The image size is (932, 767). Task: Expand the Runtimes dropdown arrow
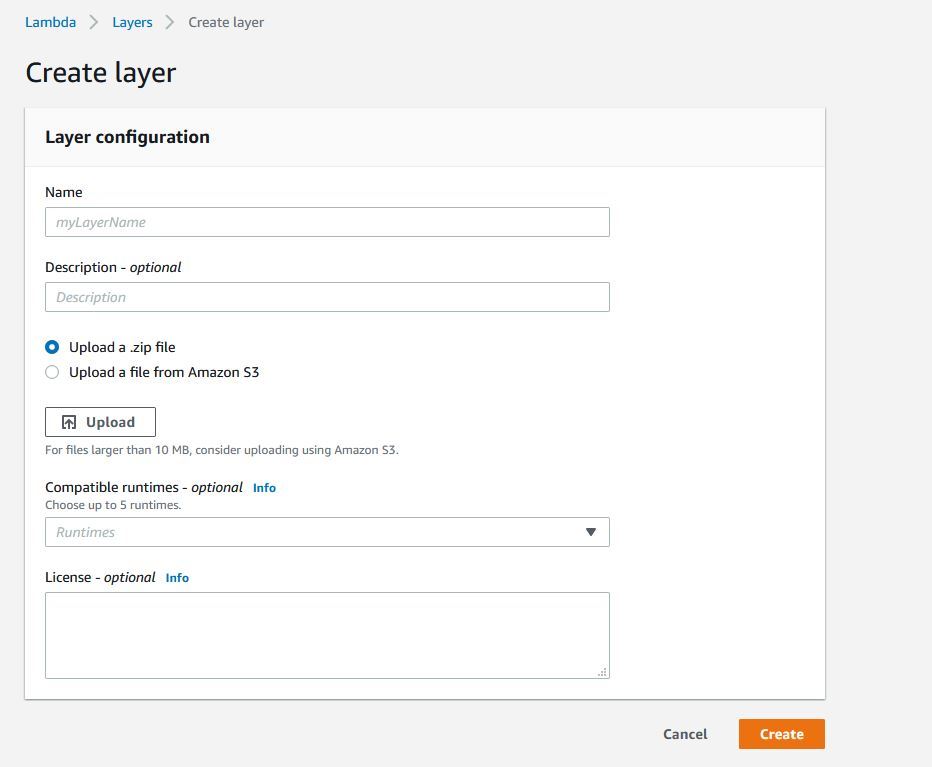coord(590,532)
